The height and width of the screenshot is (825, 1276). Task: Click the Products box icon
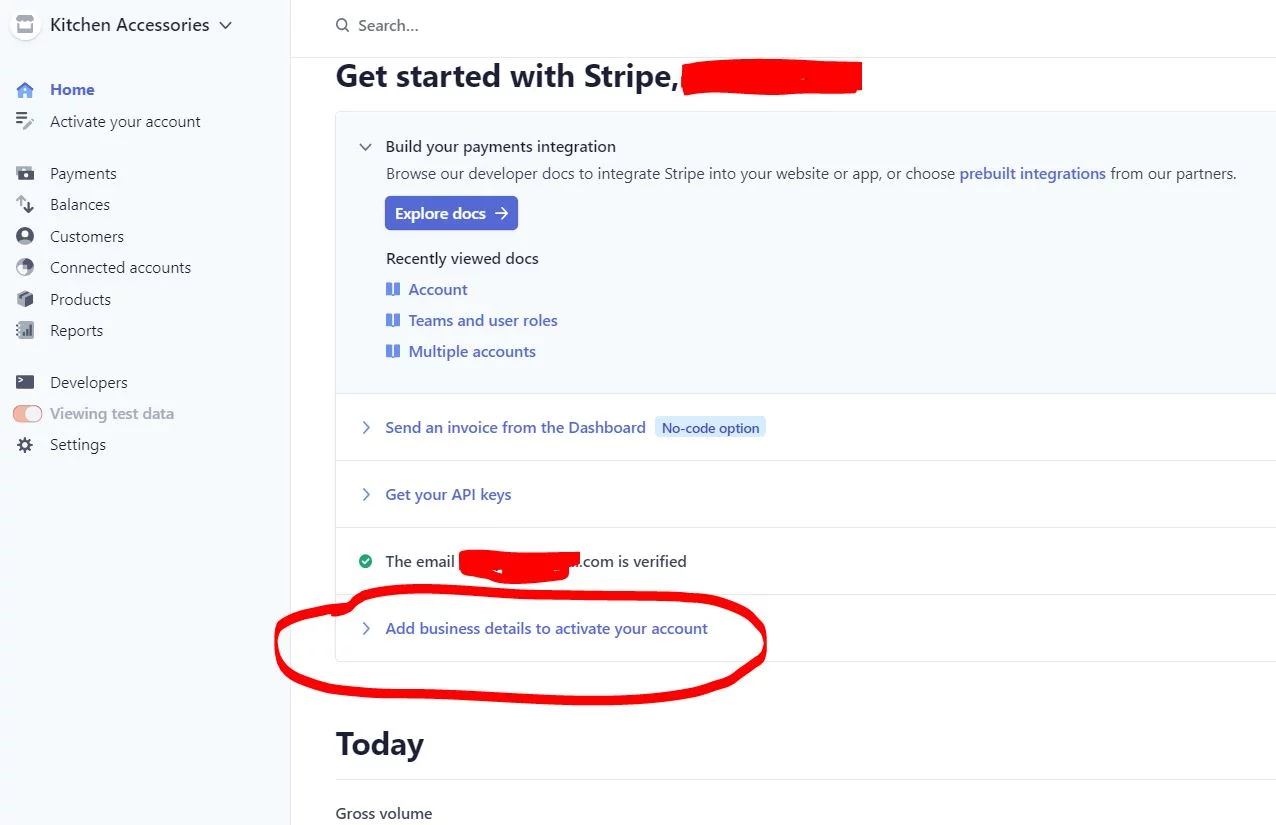coord(25,300)
